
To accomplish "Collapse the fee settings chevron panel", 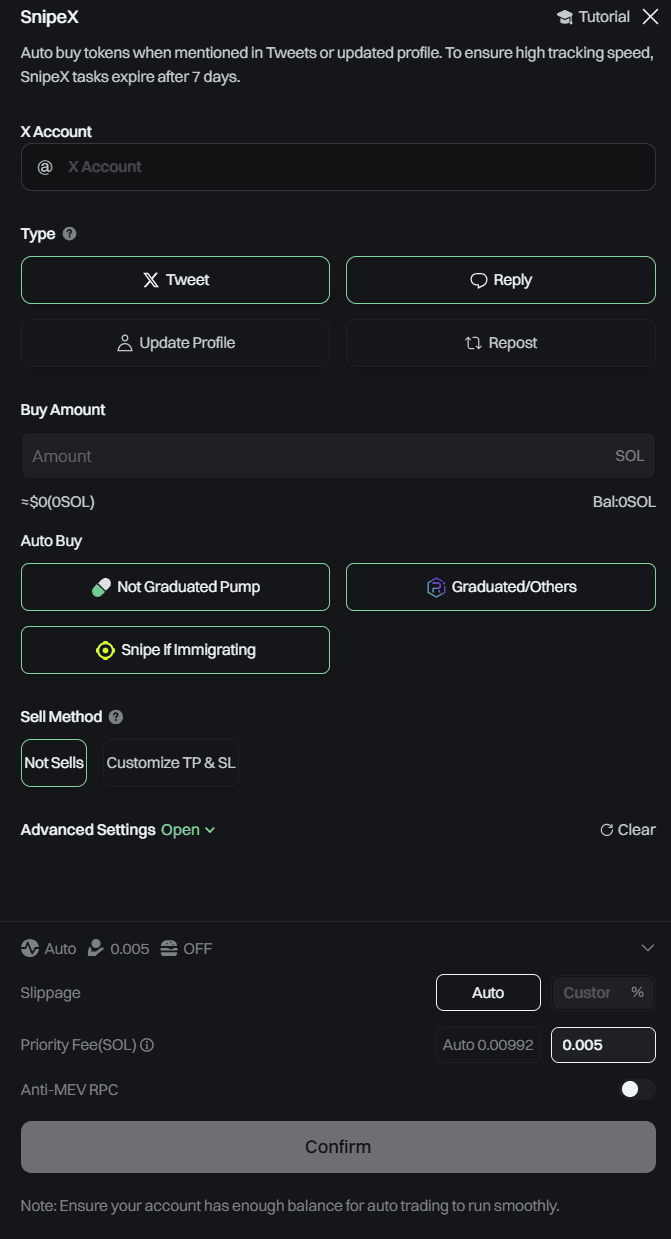I will [x=647, y=948].
